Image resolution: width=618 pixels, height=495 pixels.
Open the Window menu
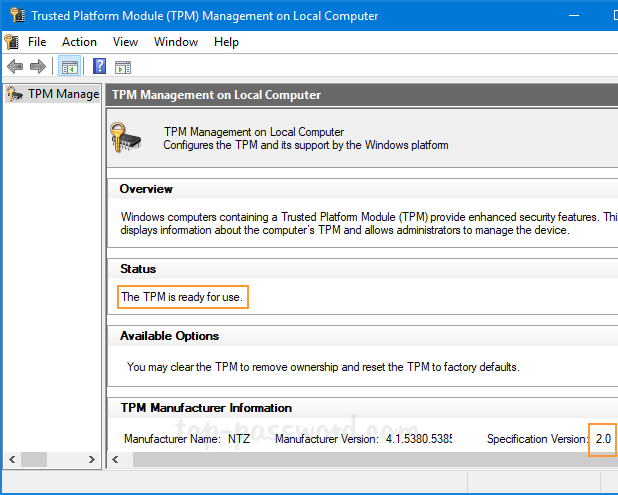coord(176,42)
